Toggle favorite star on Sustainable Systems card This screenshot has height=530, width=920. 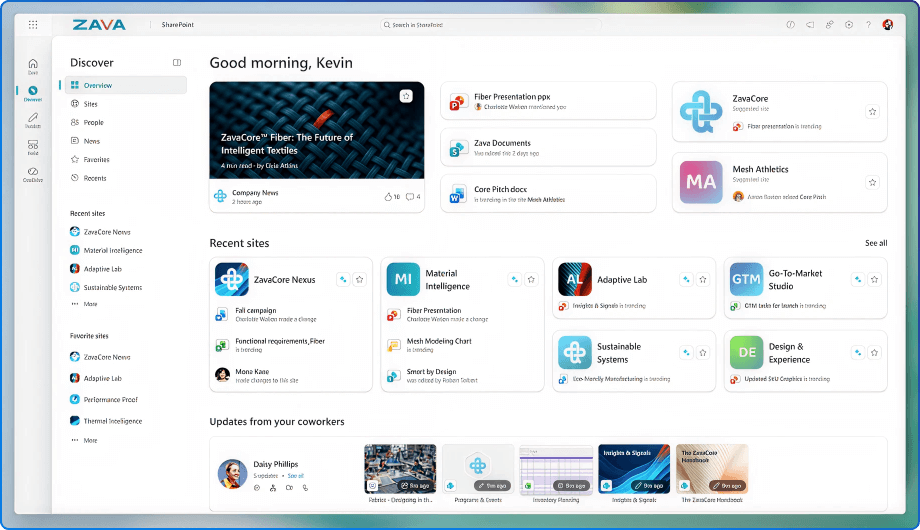pos(703,352)
